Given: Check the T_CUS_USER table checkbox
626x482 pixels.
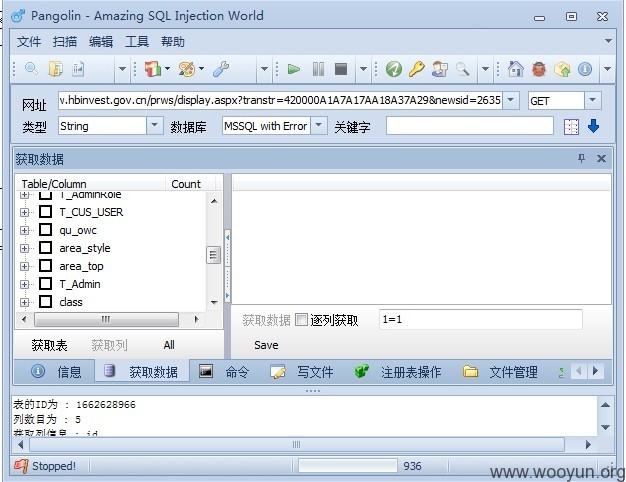Looking at the screenshot, I should (46, 212).
